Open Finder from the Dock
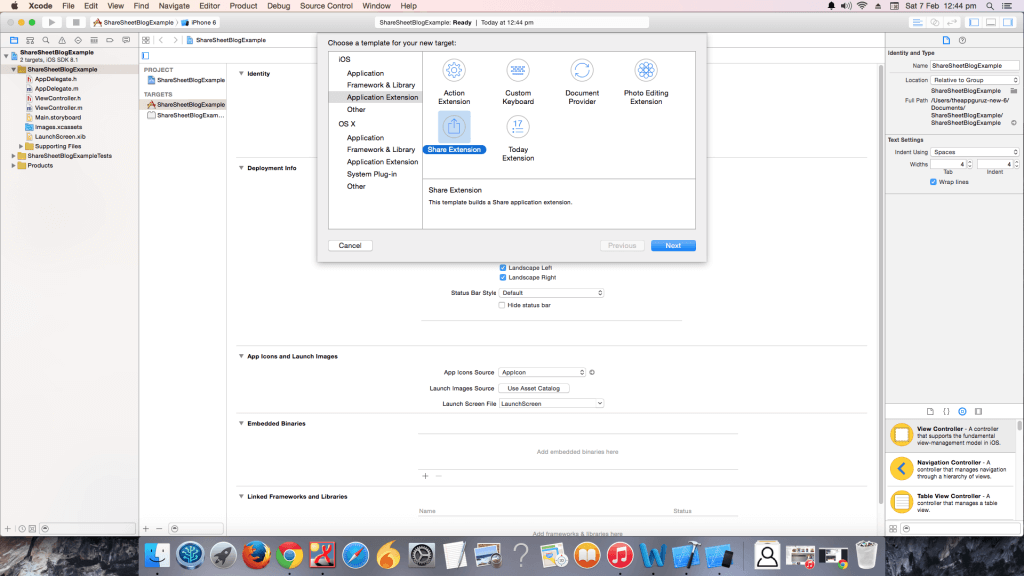Image resolution: width=1024 pixels, height=576 pixels. point(157,555)
